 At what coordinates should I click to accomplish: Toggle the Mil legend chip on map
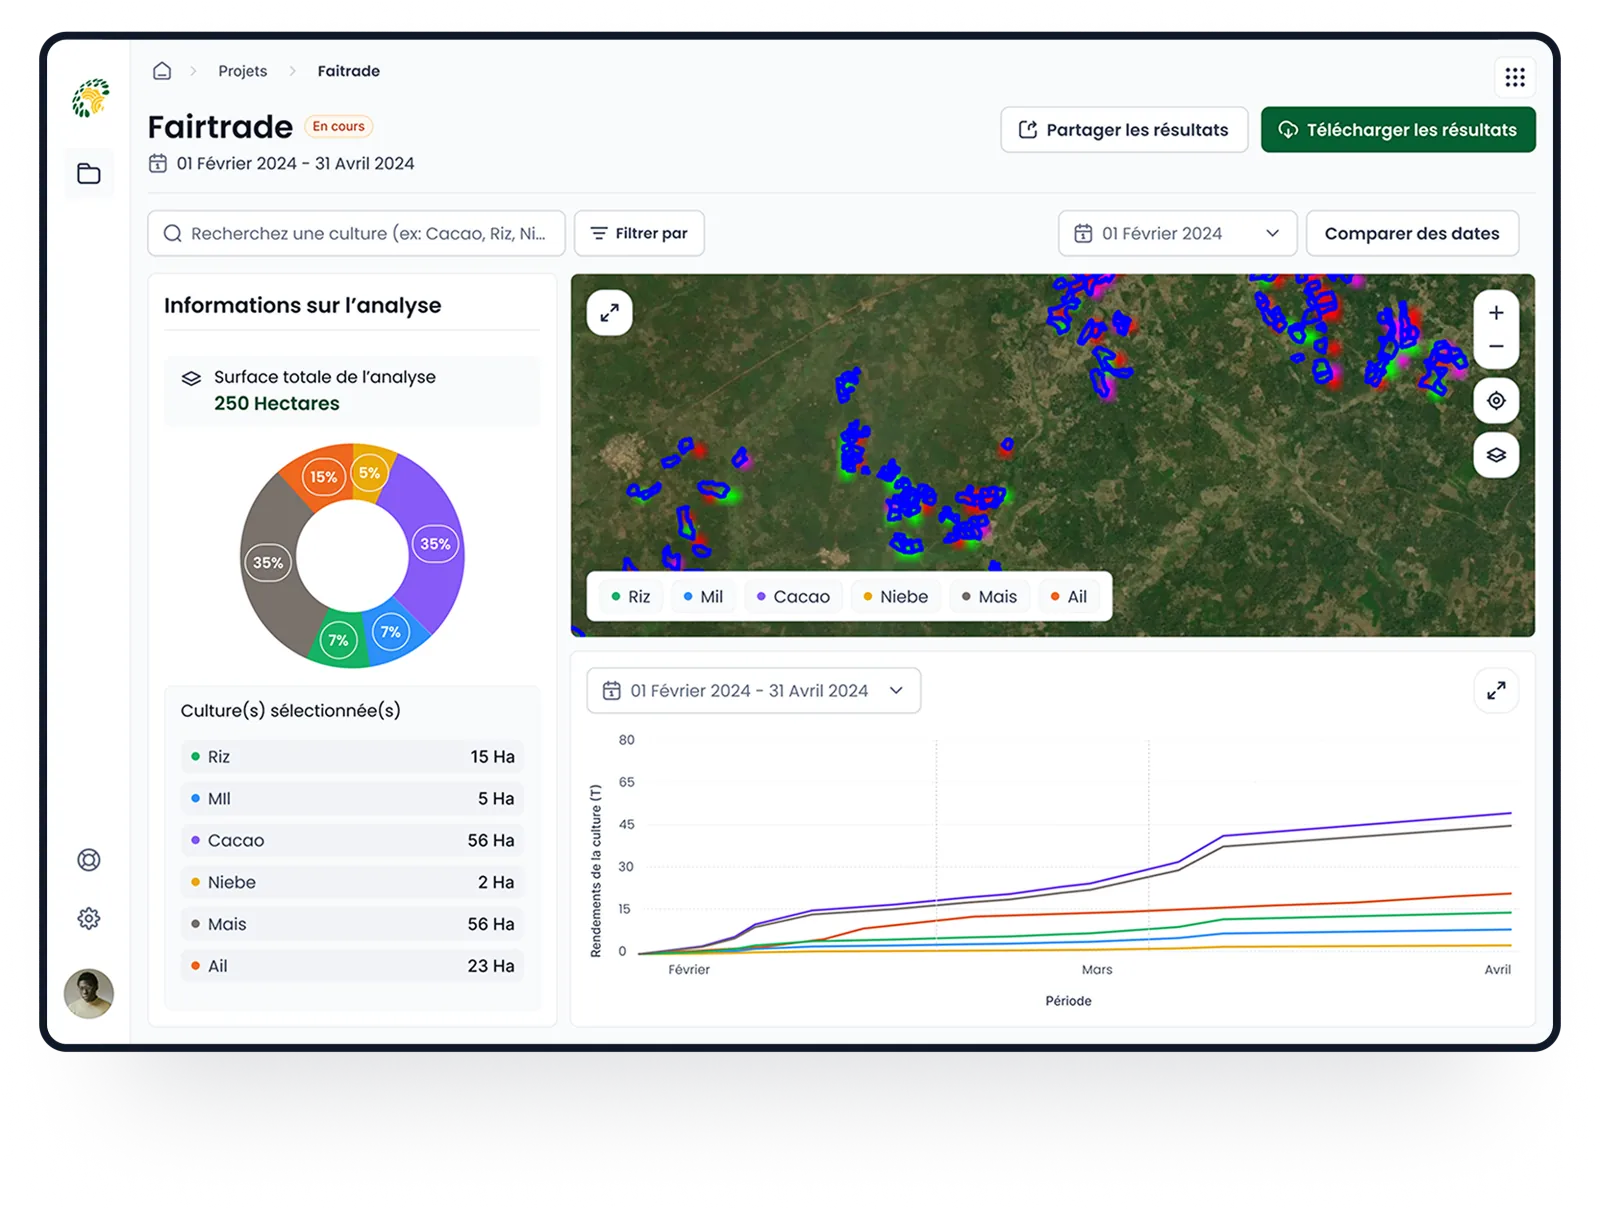(703, 597)
